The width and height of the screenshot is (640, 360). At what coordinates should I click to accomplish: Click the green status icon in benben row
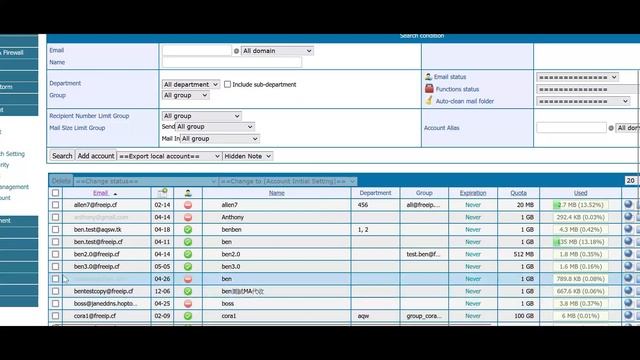188,230
